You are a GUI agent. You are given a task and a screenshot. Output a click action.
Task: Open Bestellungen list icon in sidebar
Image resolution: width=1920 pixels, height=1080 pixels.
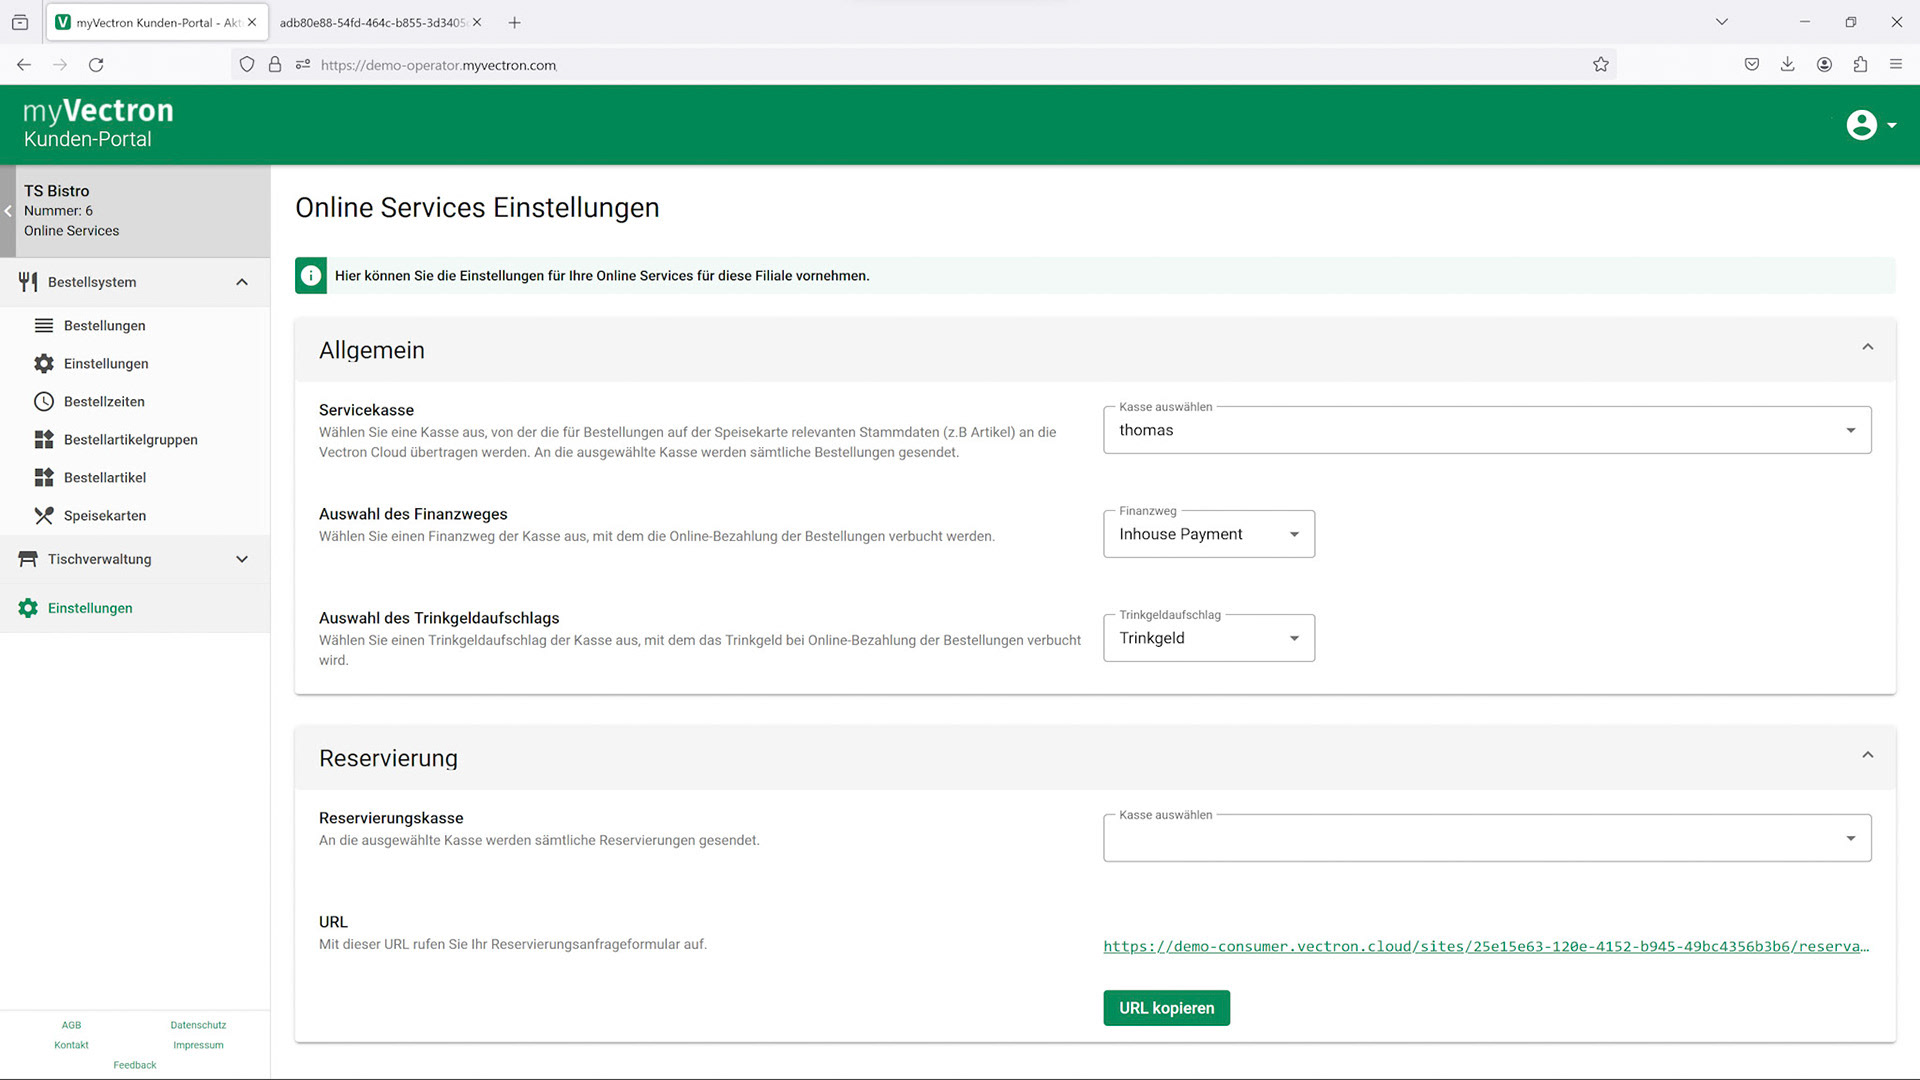(x=44, y=326)
